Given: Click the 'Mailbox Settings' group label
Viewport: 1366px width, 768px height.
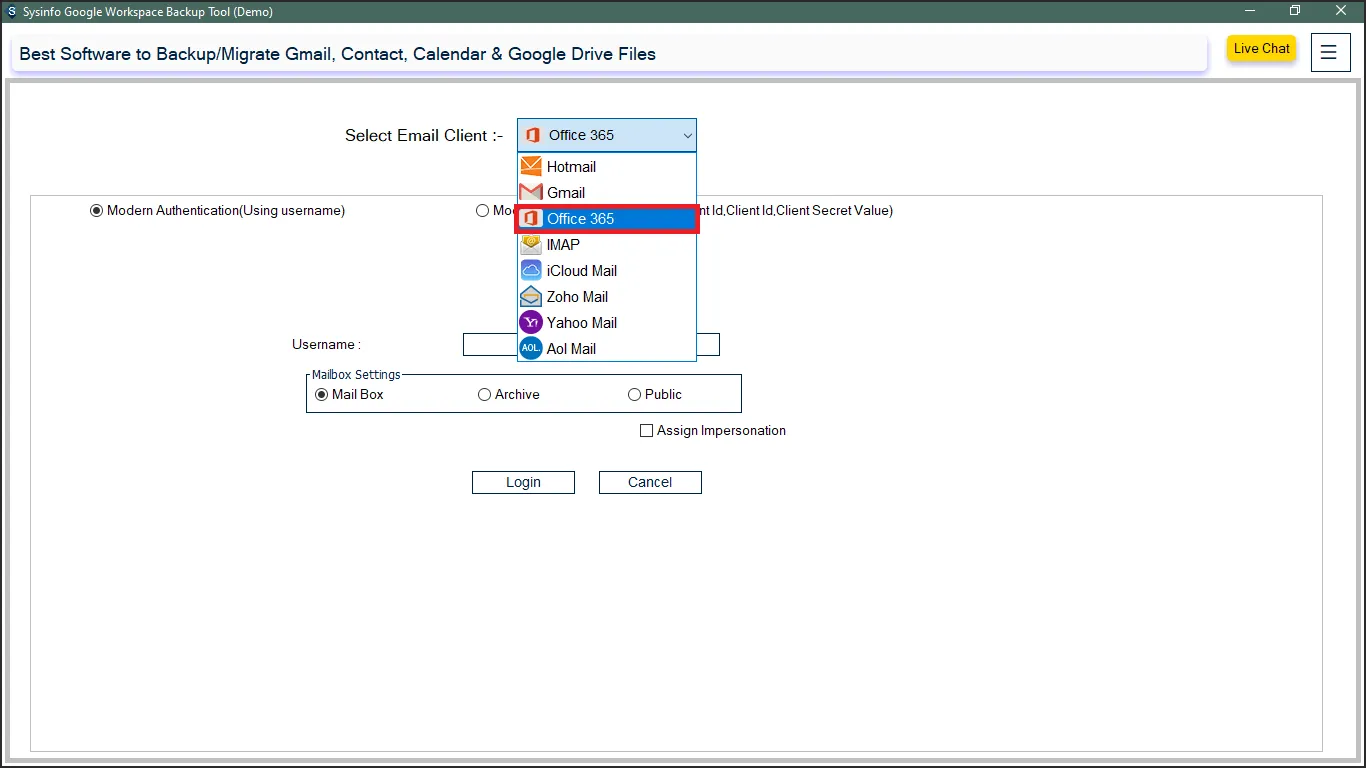Looking at the screenshot, I should [356, 375].
